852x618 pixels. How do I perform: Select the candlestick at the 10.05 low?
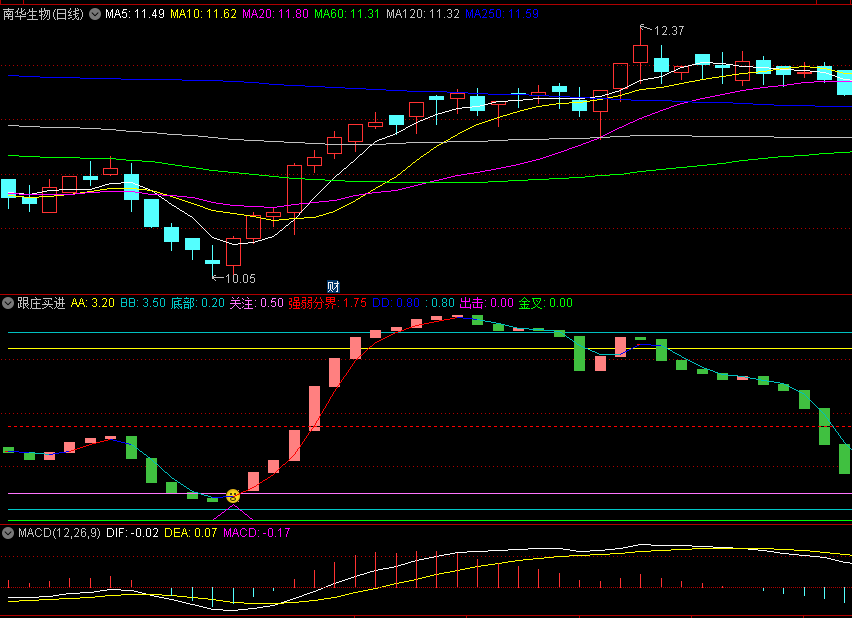click(212, 262)
